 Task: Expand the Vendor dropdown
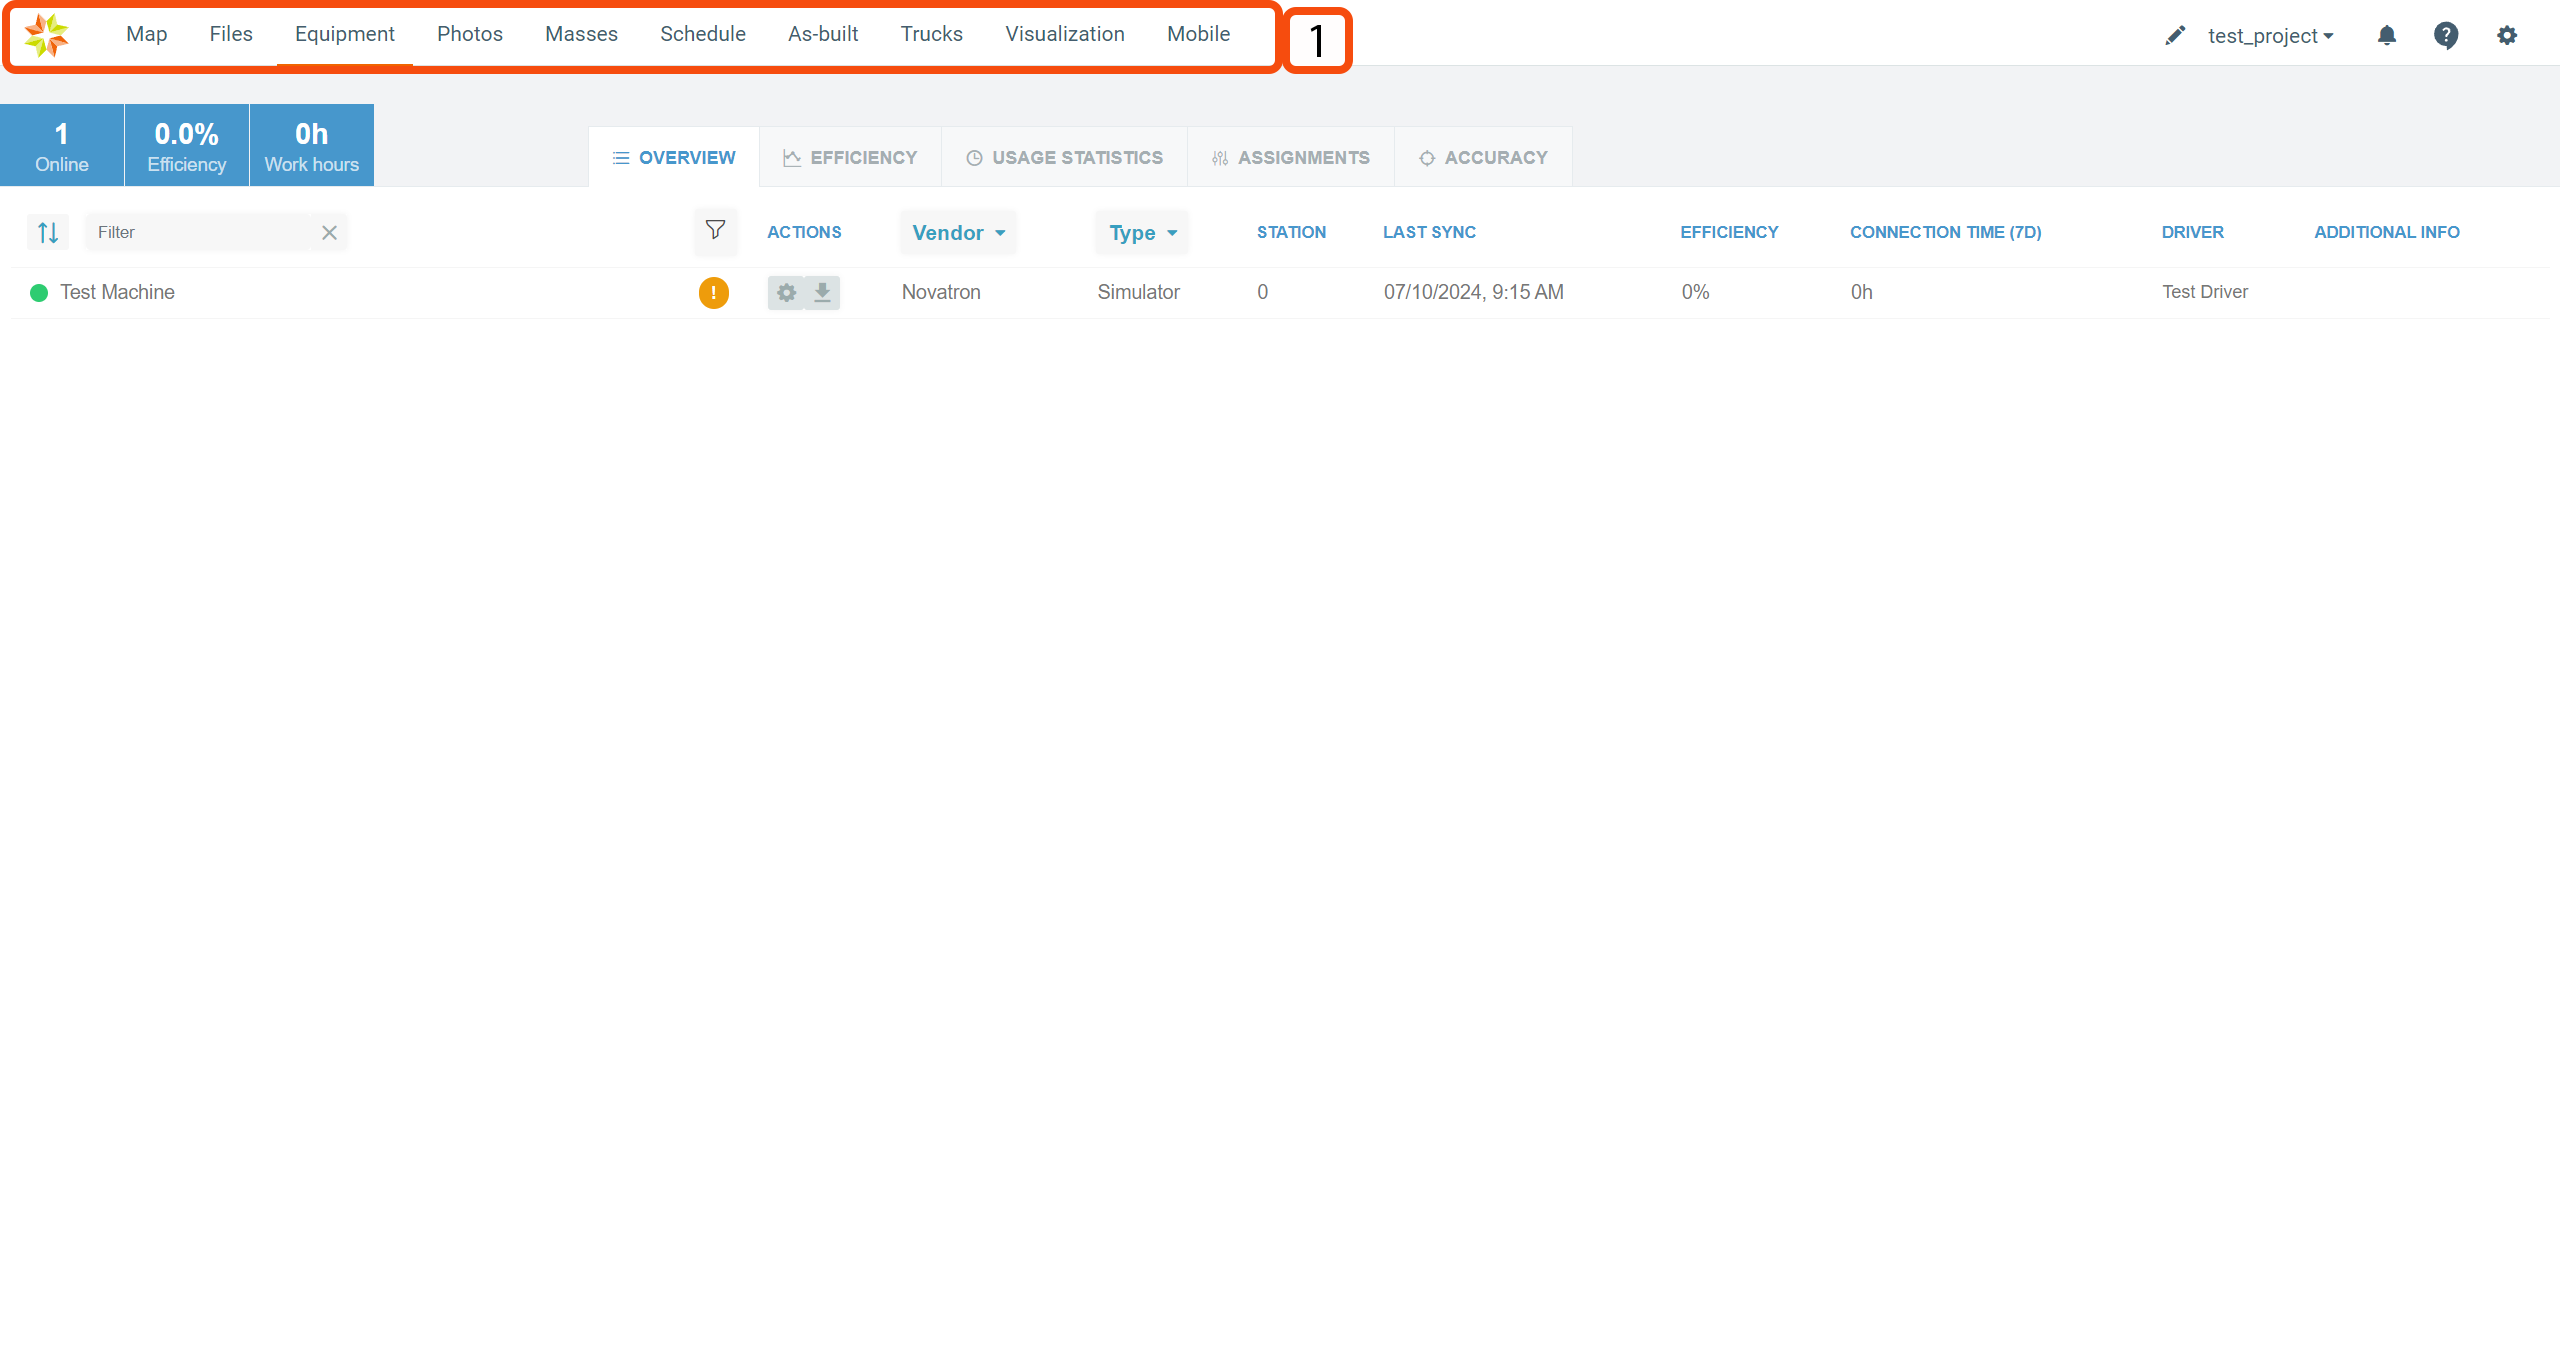click(958, 233)
